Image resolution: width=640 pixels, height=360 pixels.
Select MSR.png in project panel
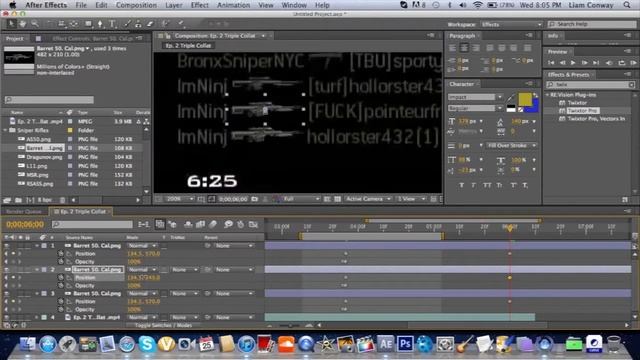click(x=38, y=175)
